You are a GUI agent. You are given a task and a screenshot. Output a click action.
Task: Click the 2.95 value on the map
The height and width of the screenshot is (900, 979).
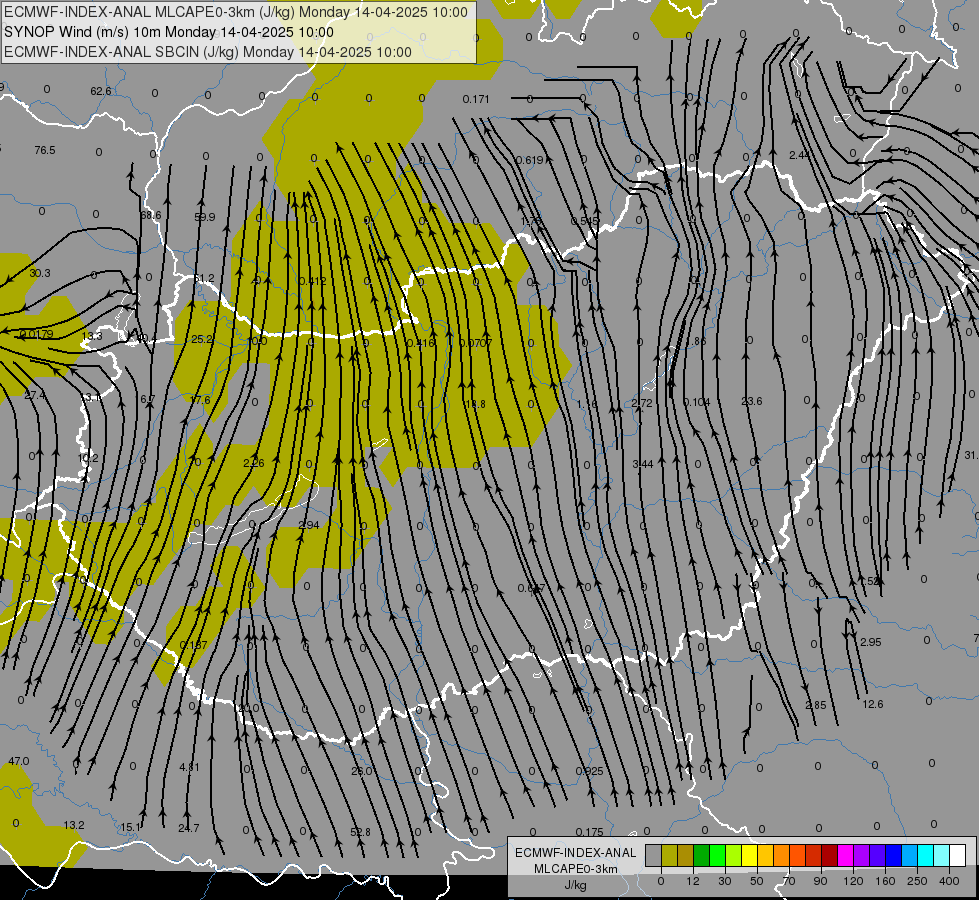870,642
